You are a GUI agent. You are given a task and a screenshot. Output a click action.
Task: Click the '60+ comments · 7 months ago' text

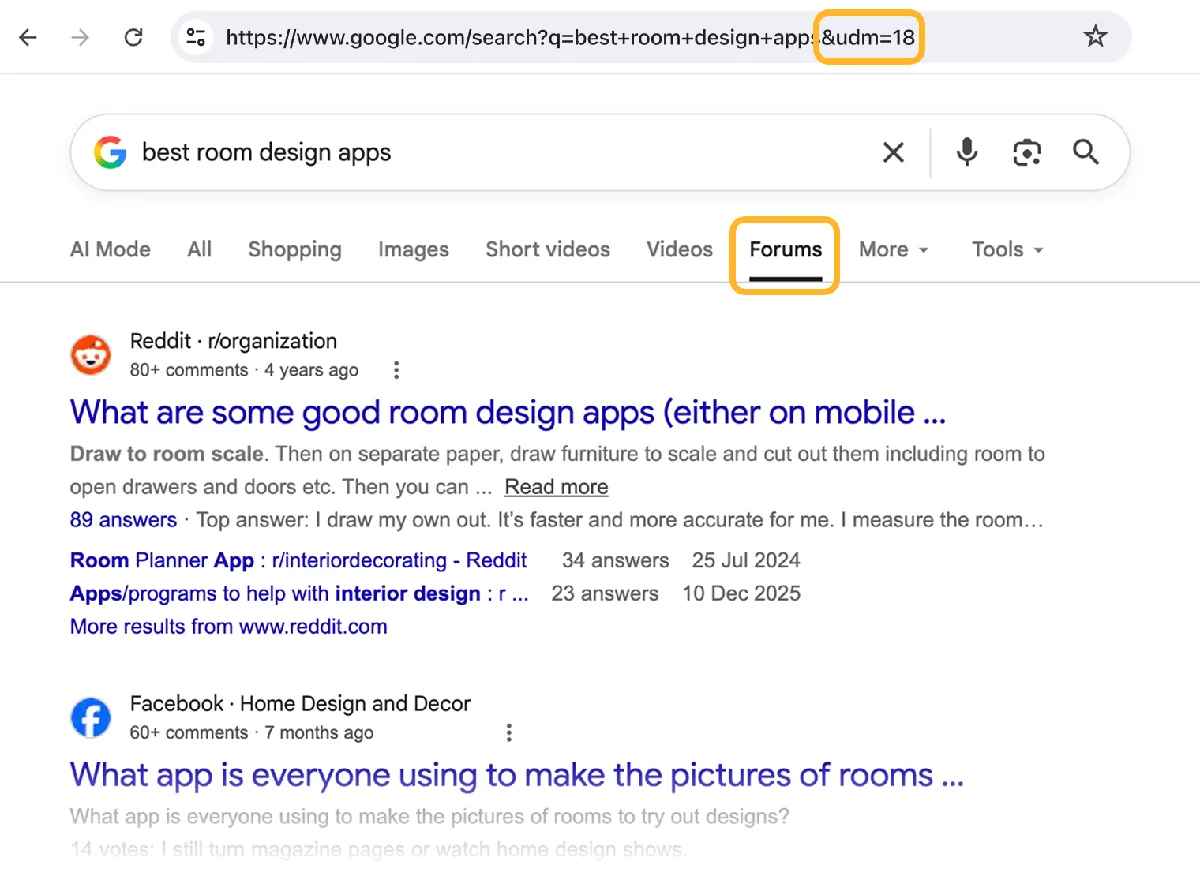coord(252,733)
